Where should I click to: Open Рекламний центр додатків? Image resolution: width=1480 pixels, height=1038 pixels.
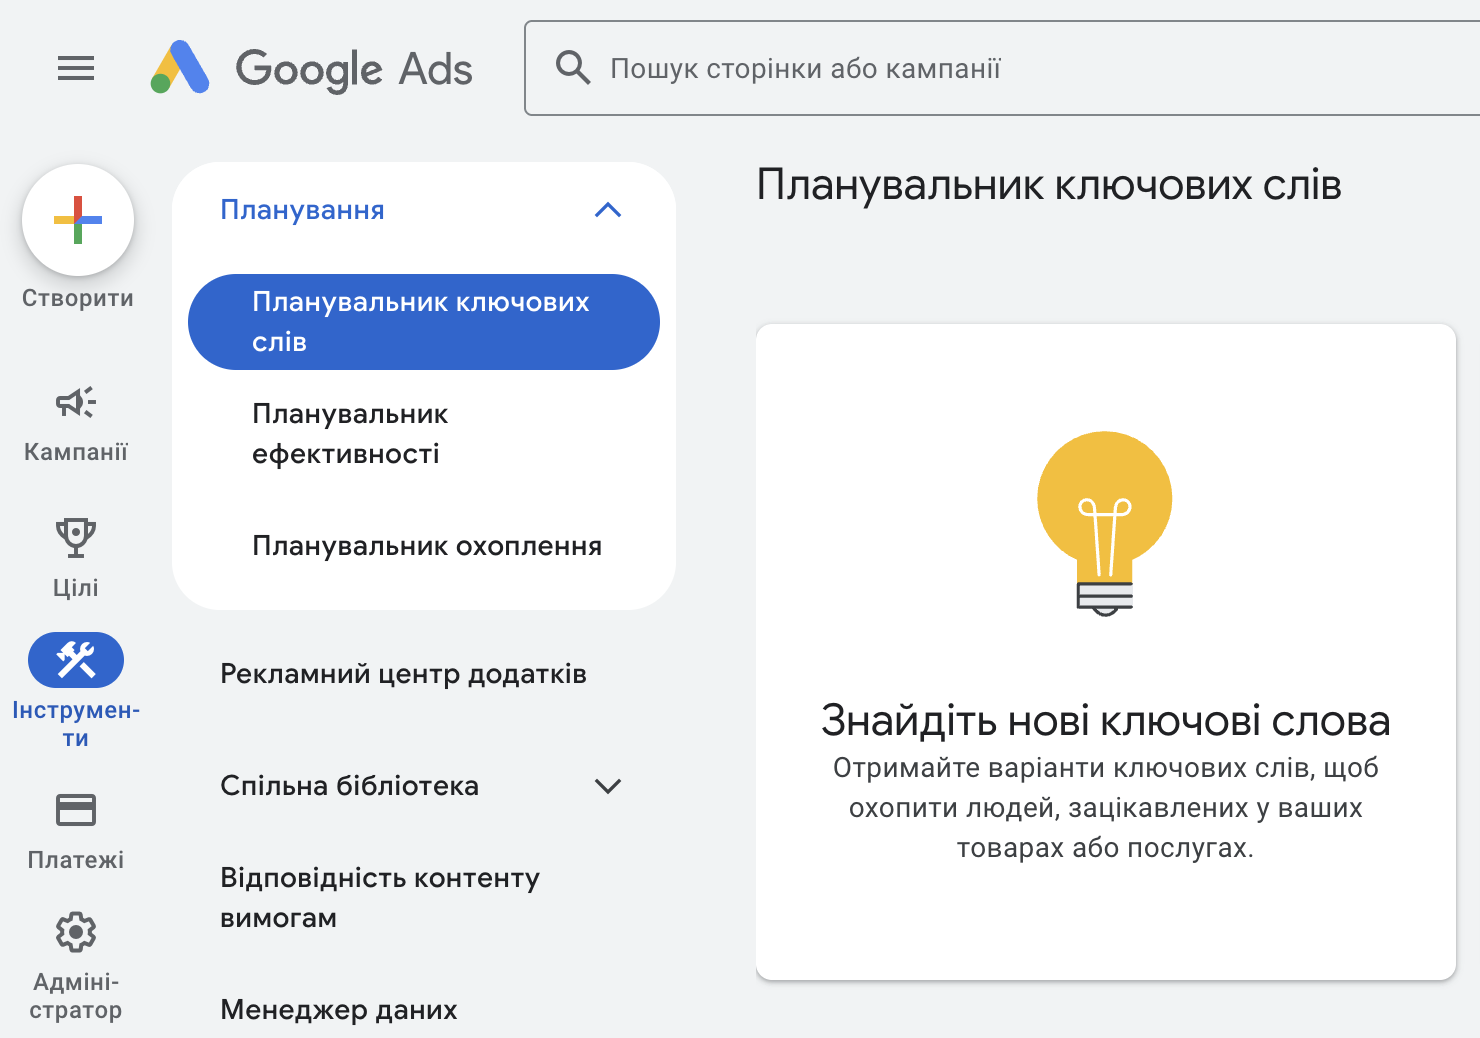(404, 673)
